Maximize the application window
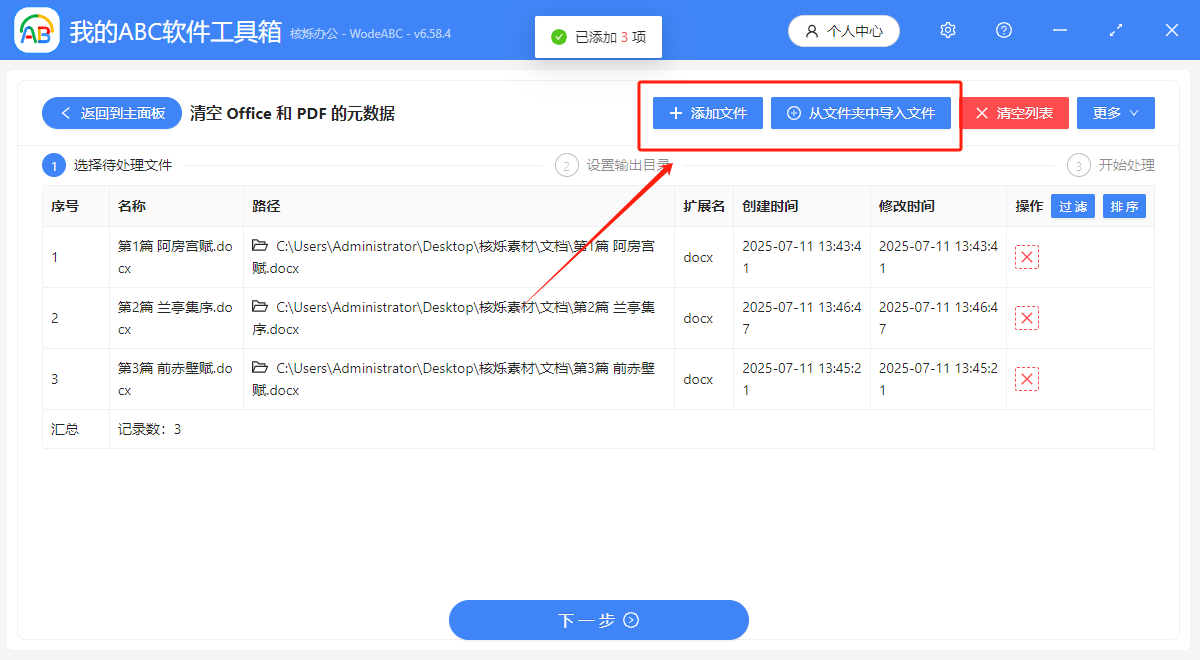1200x660 pixels. (1116, 31)
